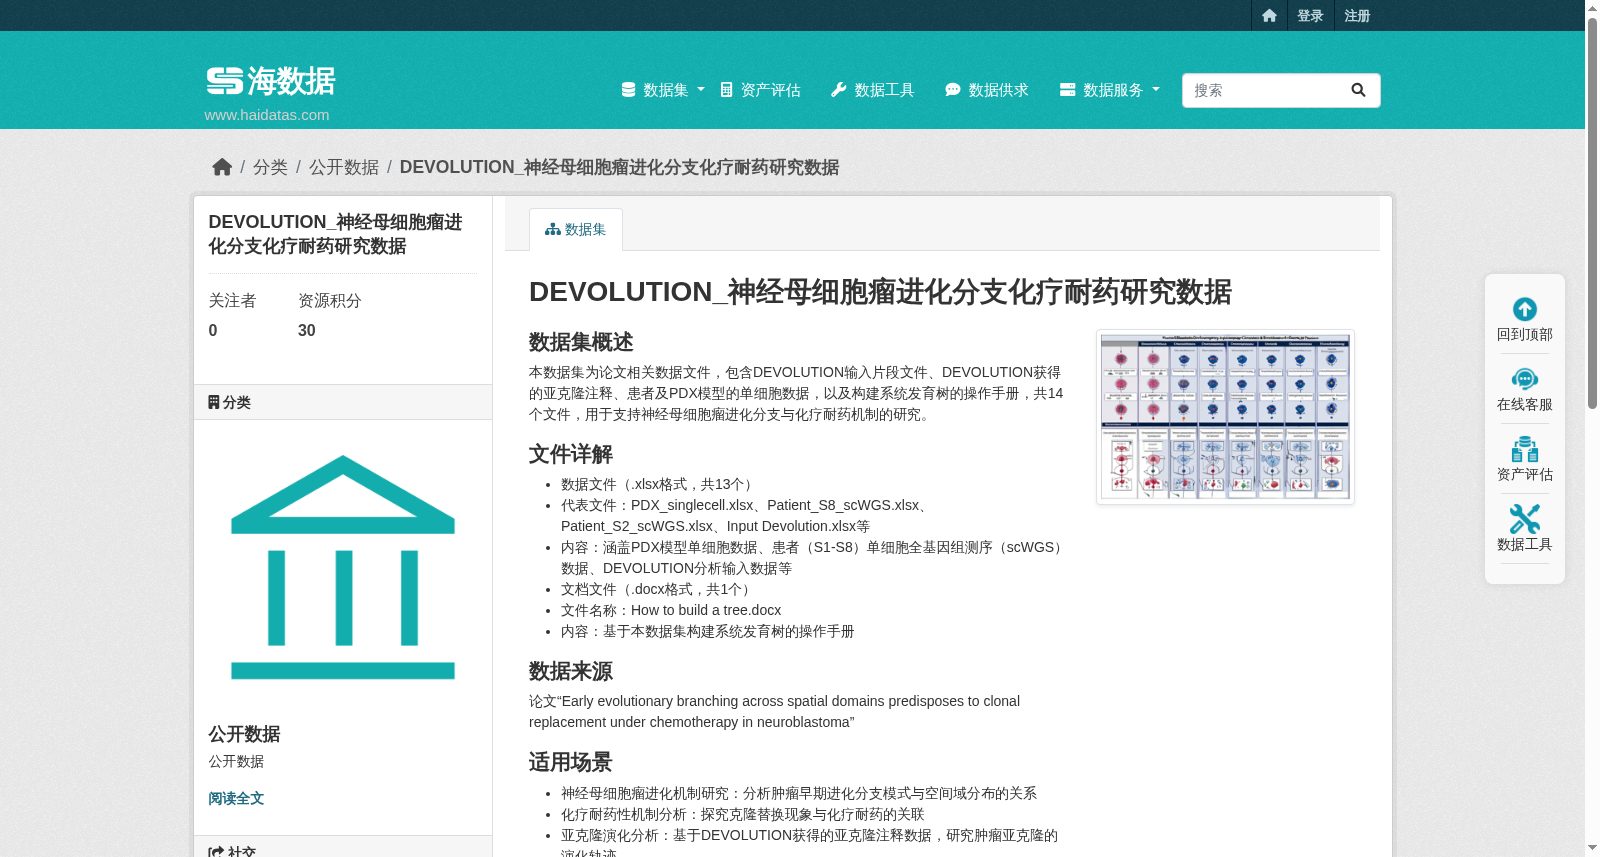Expand the 数据集 navigation dropdown
Image resolution: width=1600 pixels, height=857 pixels.
(x=663, y=90)
